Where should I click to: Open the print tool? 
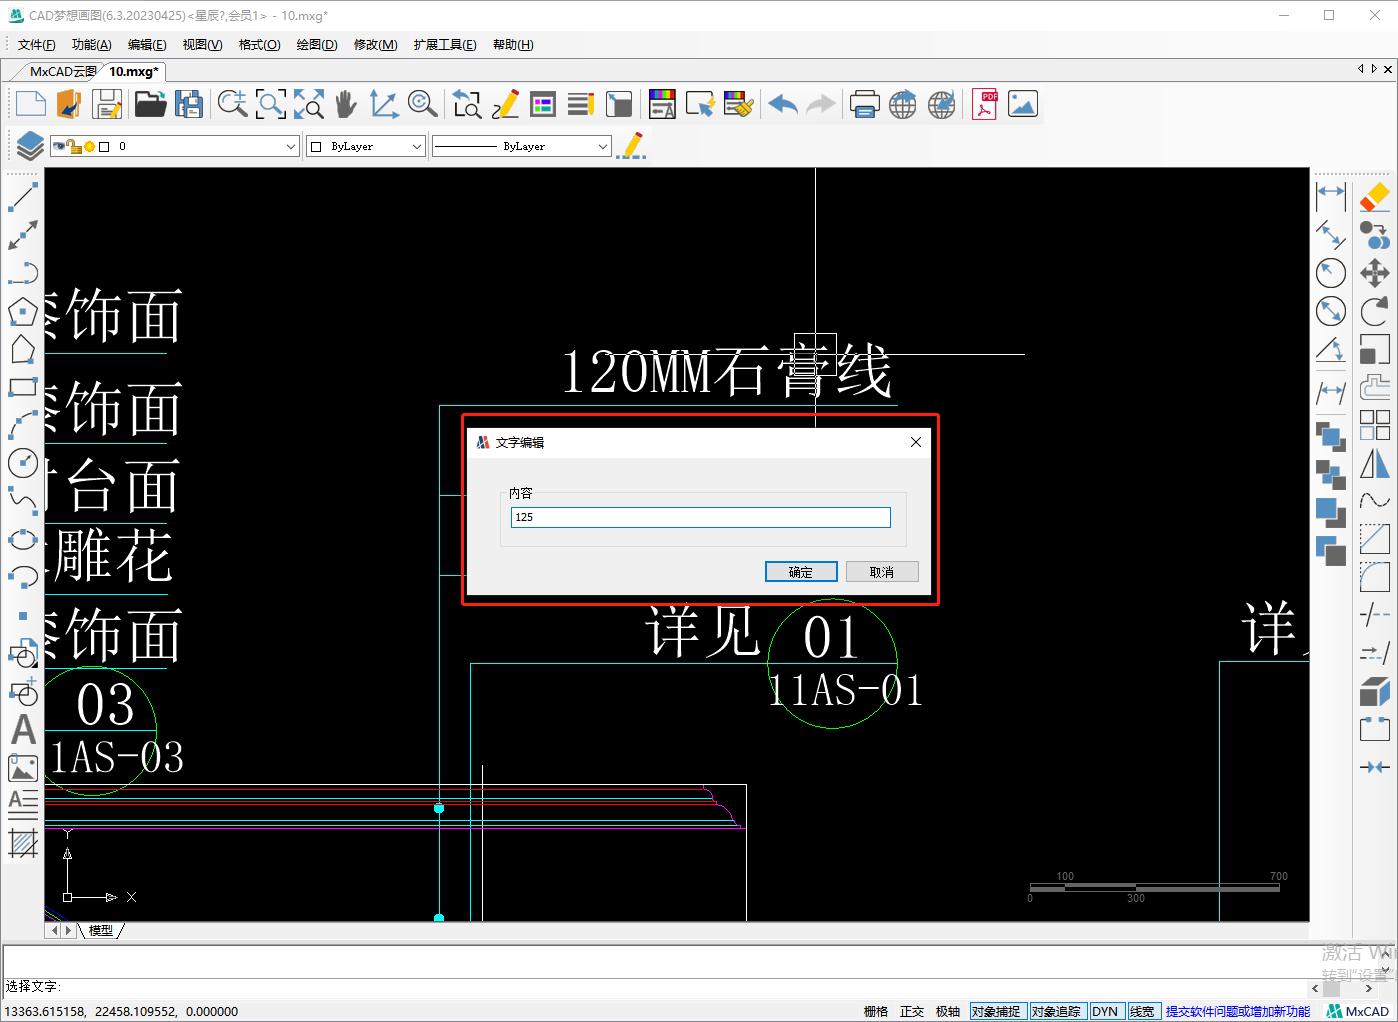[864, 103]
